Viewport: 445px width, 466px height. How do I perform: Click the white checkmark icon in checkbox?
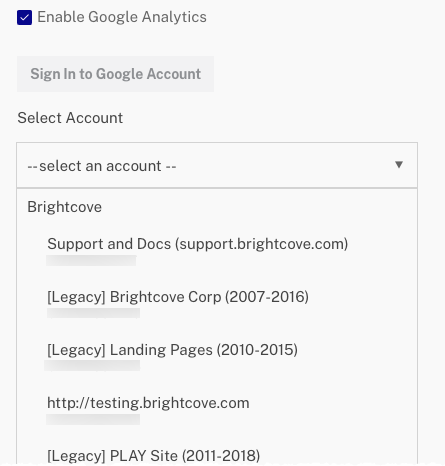(x=24, y=18)
